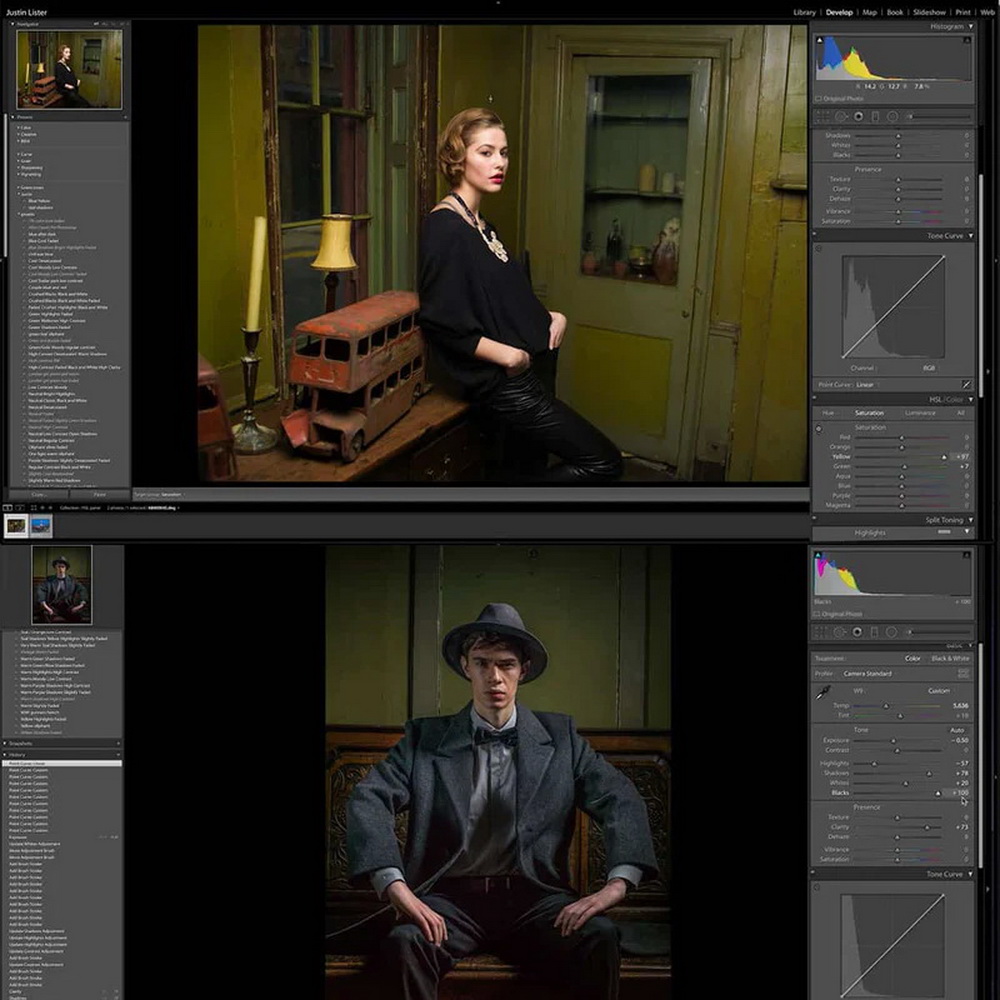Collapse the Split Toning panel triangle
This screenshot has width=1000, height=1000.
969,520
